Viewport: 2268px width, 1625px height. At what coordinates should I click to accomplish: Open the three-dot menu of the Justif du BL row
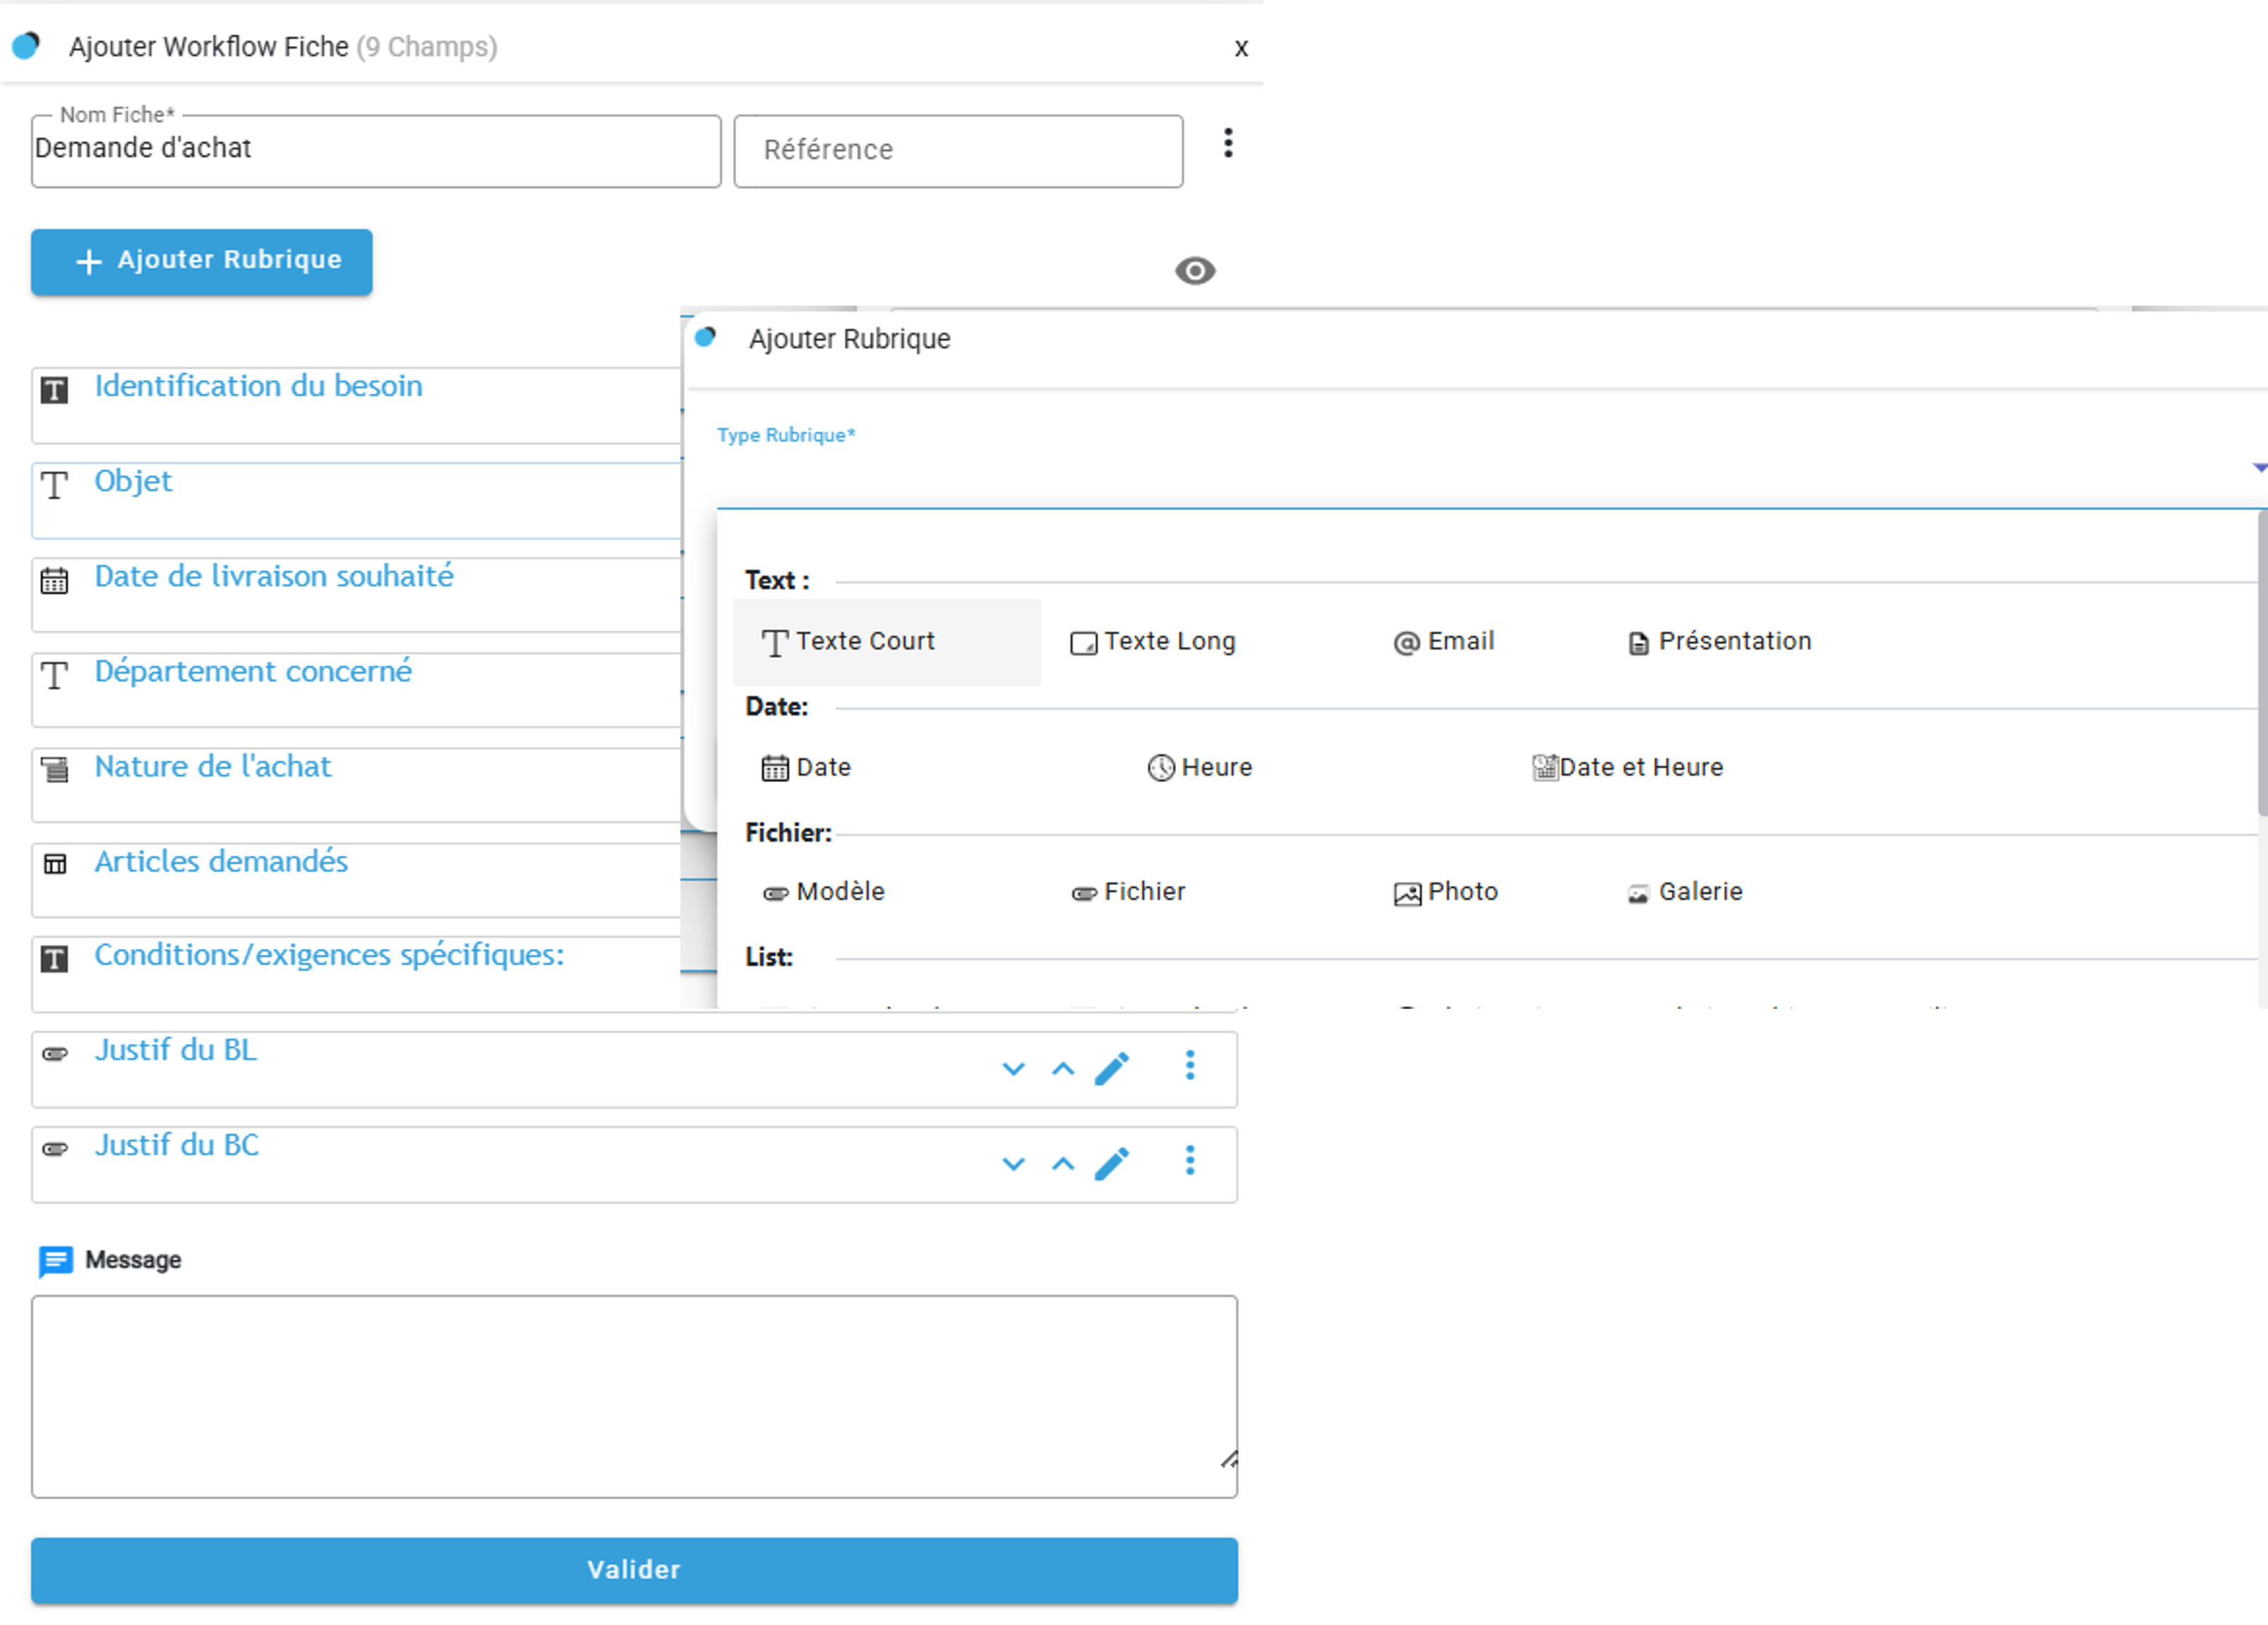(1190, 1065)
